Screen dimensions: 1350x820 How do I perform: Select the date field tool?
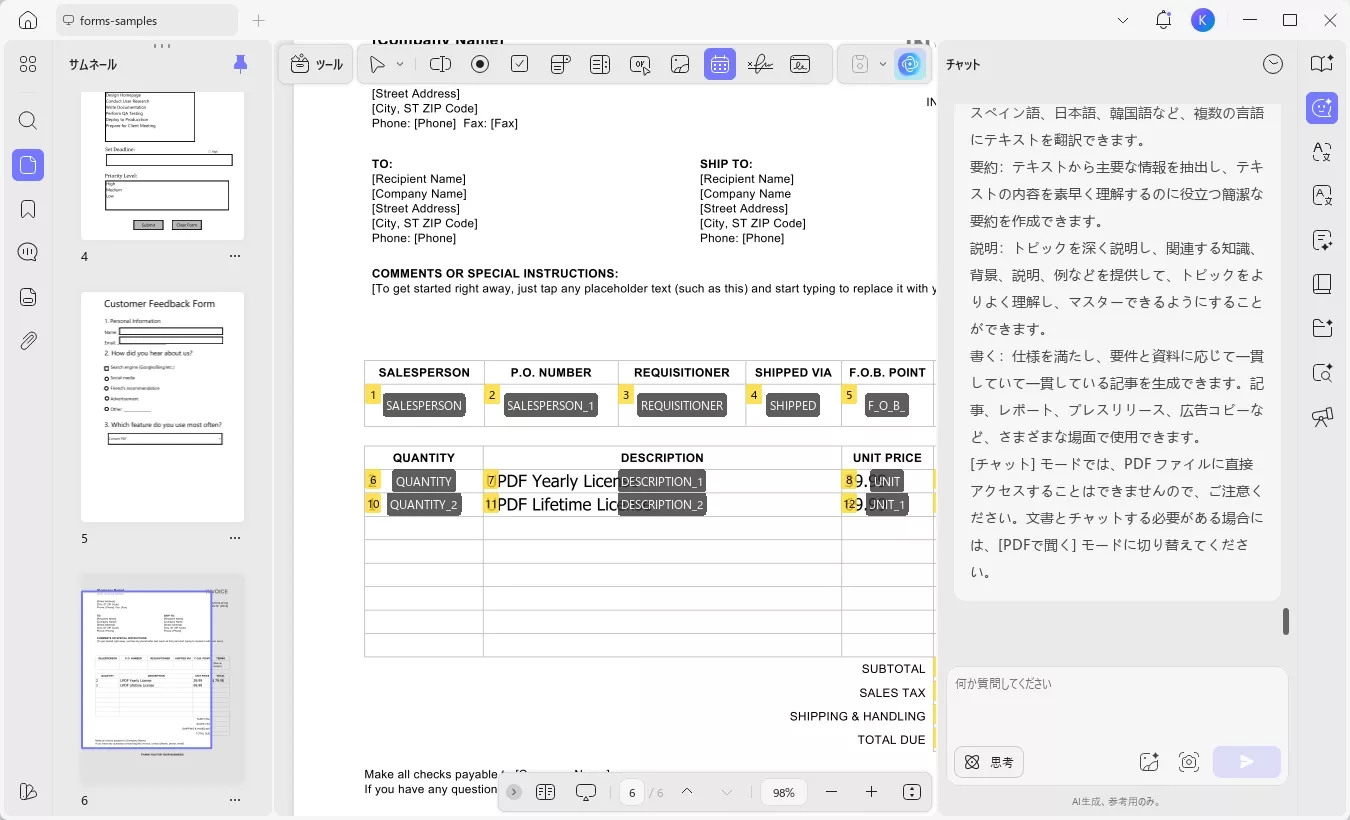click(720, 64)
